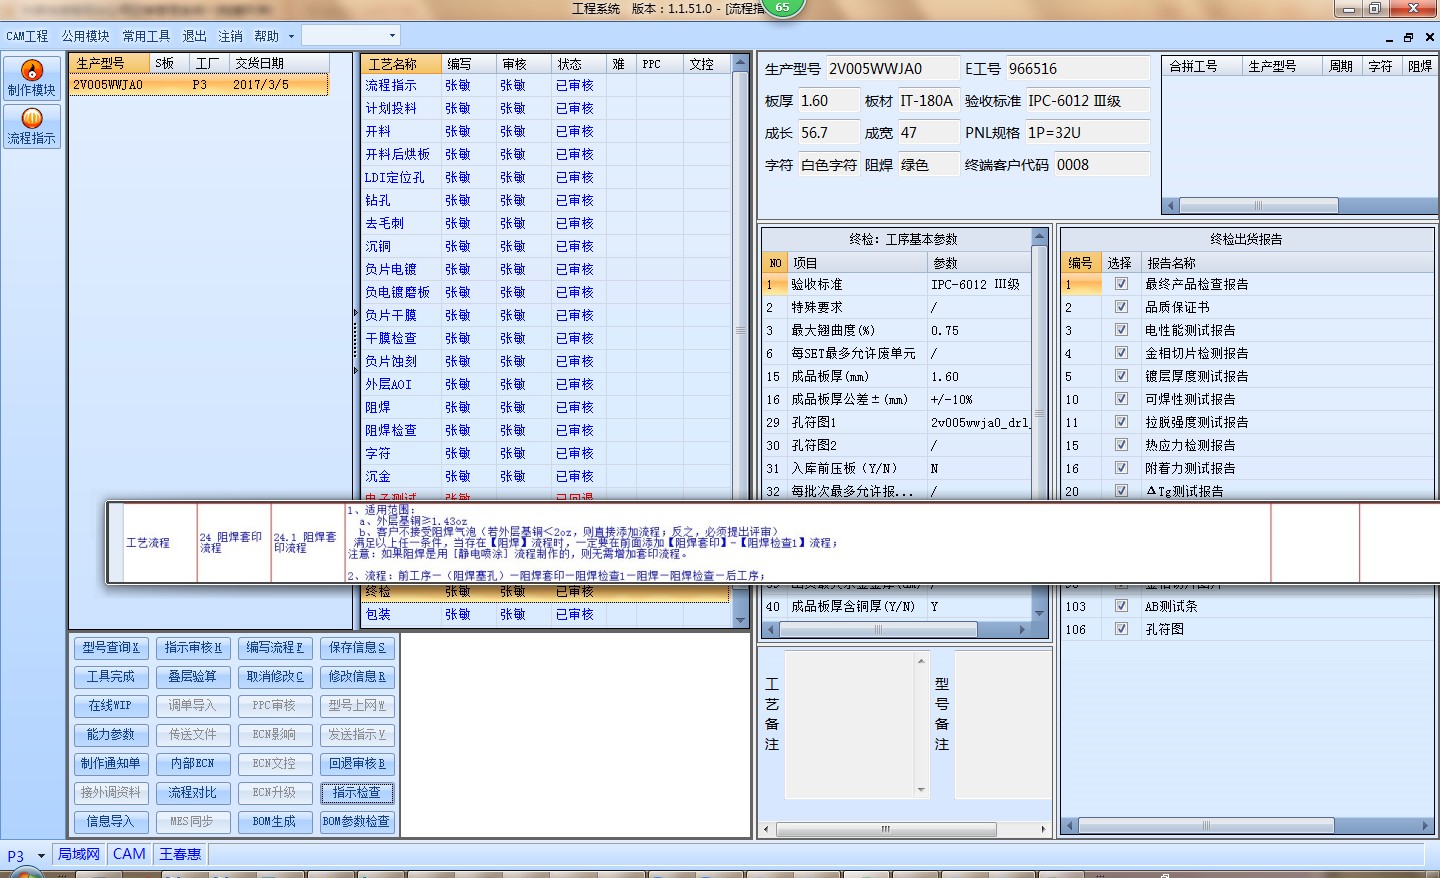
Task: Toggle checkbox for 拉脱强度测试报告
Action: coord(1121,422)
